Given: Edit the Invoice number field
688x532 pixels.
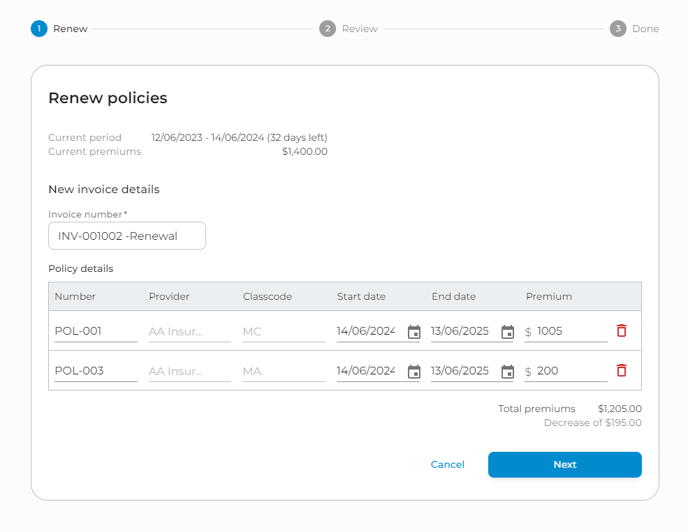Looking at the screenshot, I should pos(127,236).
